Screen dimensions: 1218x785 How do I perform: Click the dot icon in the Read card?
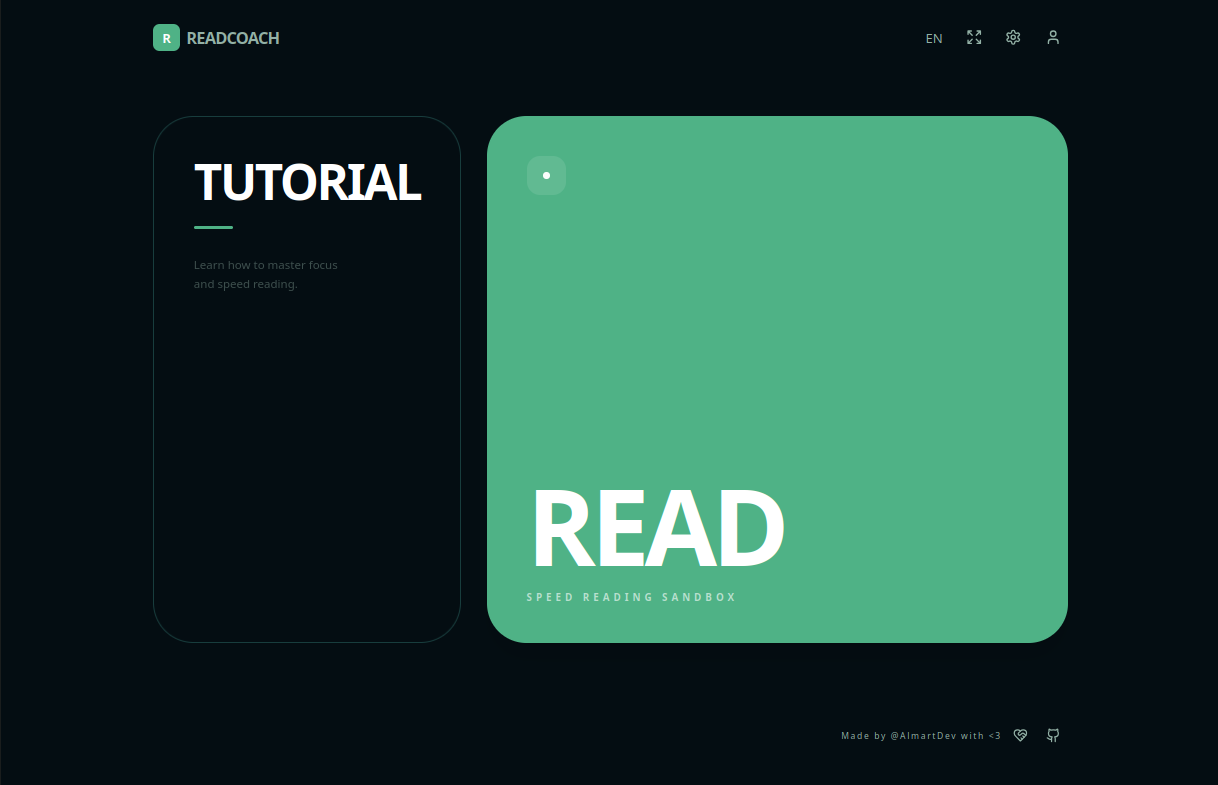546,176
